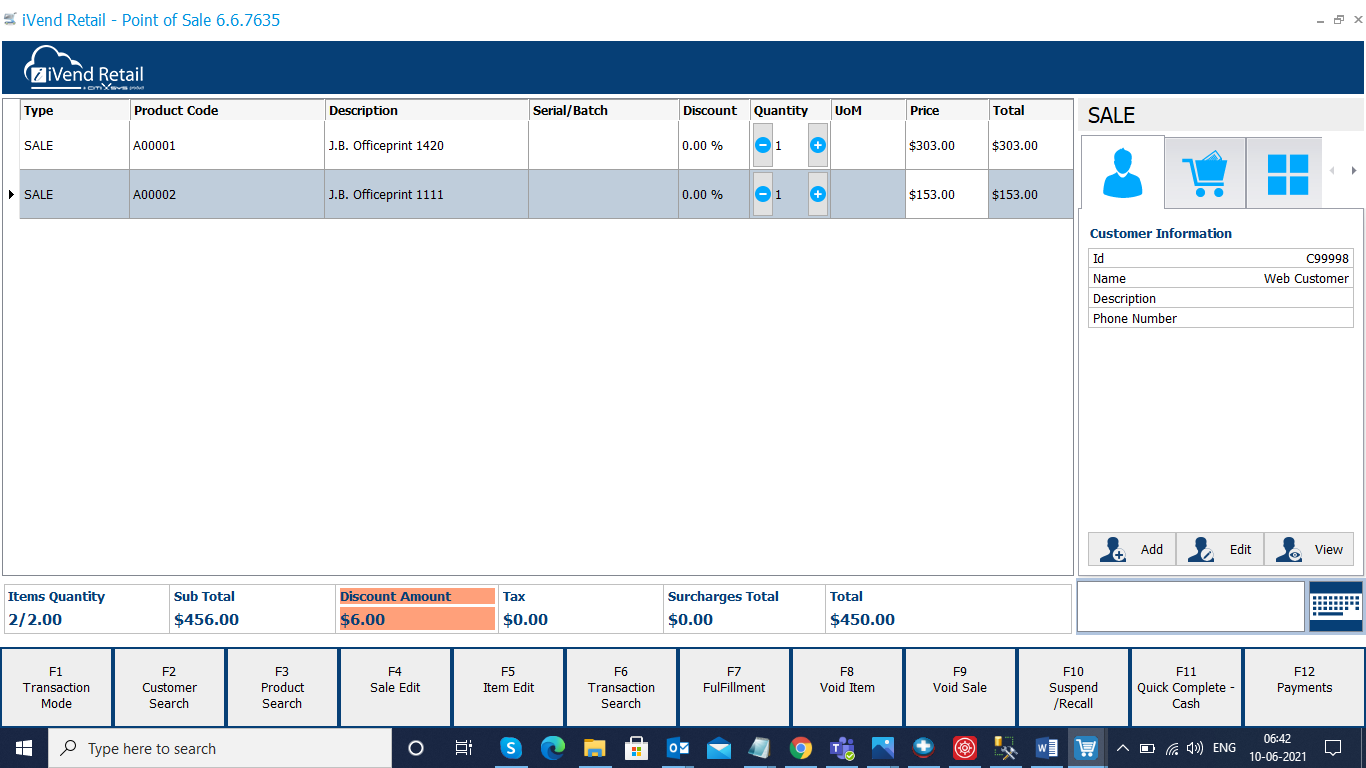Open F3 Product Search
The width and height of the screenshot is (1366, 768).
(282, 687)
